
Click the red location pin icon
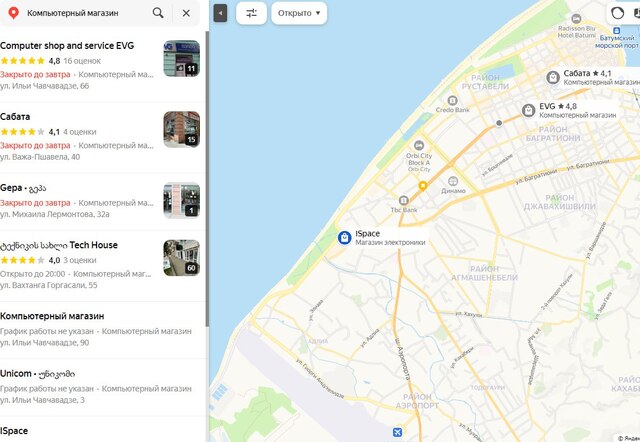[x=13, y=13]
